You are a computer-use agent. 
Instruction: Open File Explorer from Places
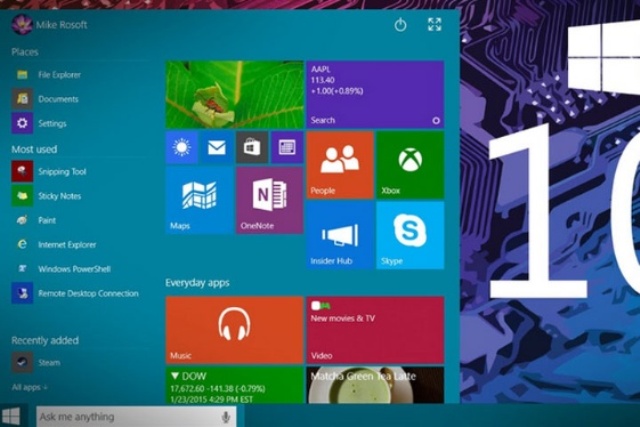click(x=60, y=75)
